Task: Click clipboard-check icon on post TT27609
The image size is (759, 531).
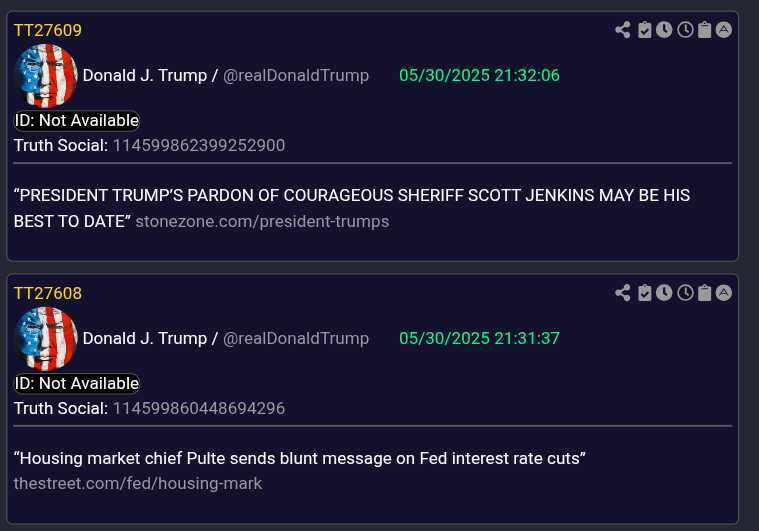Action: (644, 30)
